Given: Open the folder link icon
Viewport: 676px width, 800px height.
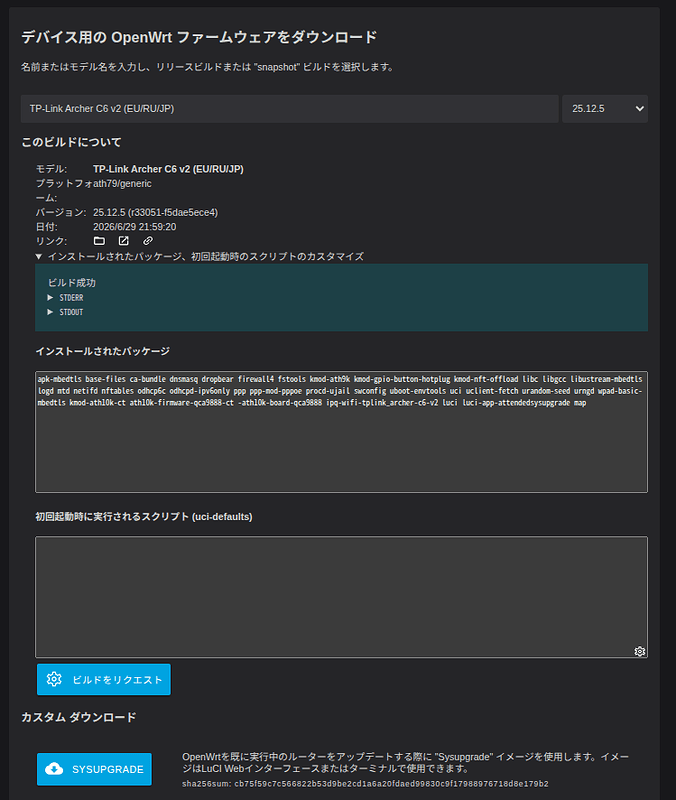Looking at the screenshot, I should 99,241.
